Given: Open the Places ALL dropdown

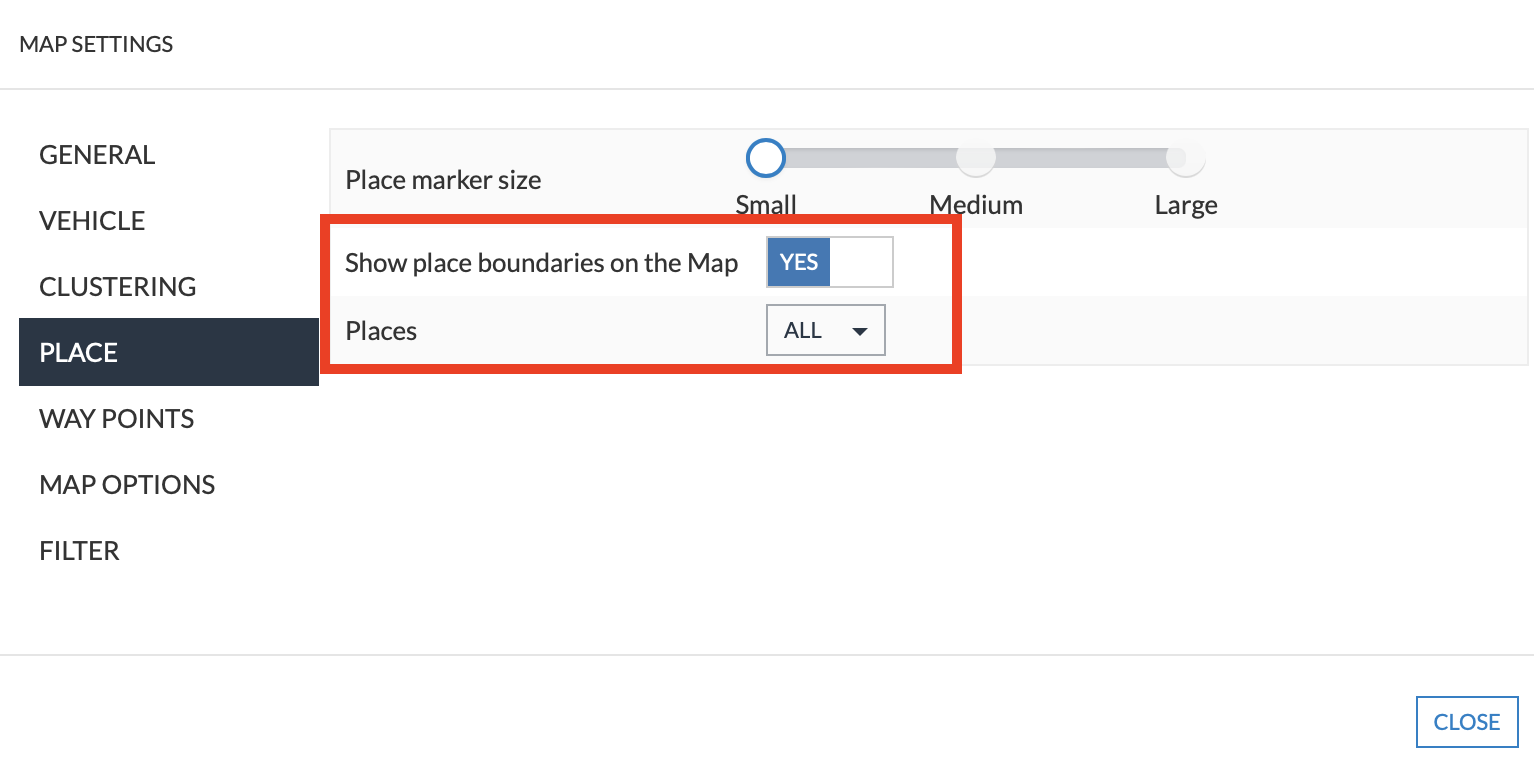Looking at the screenshot, I should tap(826, 330).
